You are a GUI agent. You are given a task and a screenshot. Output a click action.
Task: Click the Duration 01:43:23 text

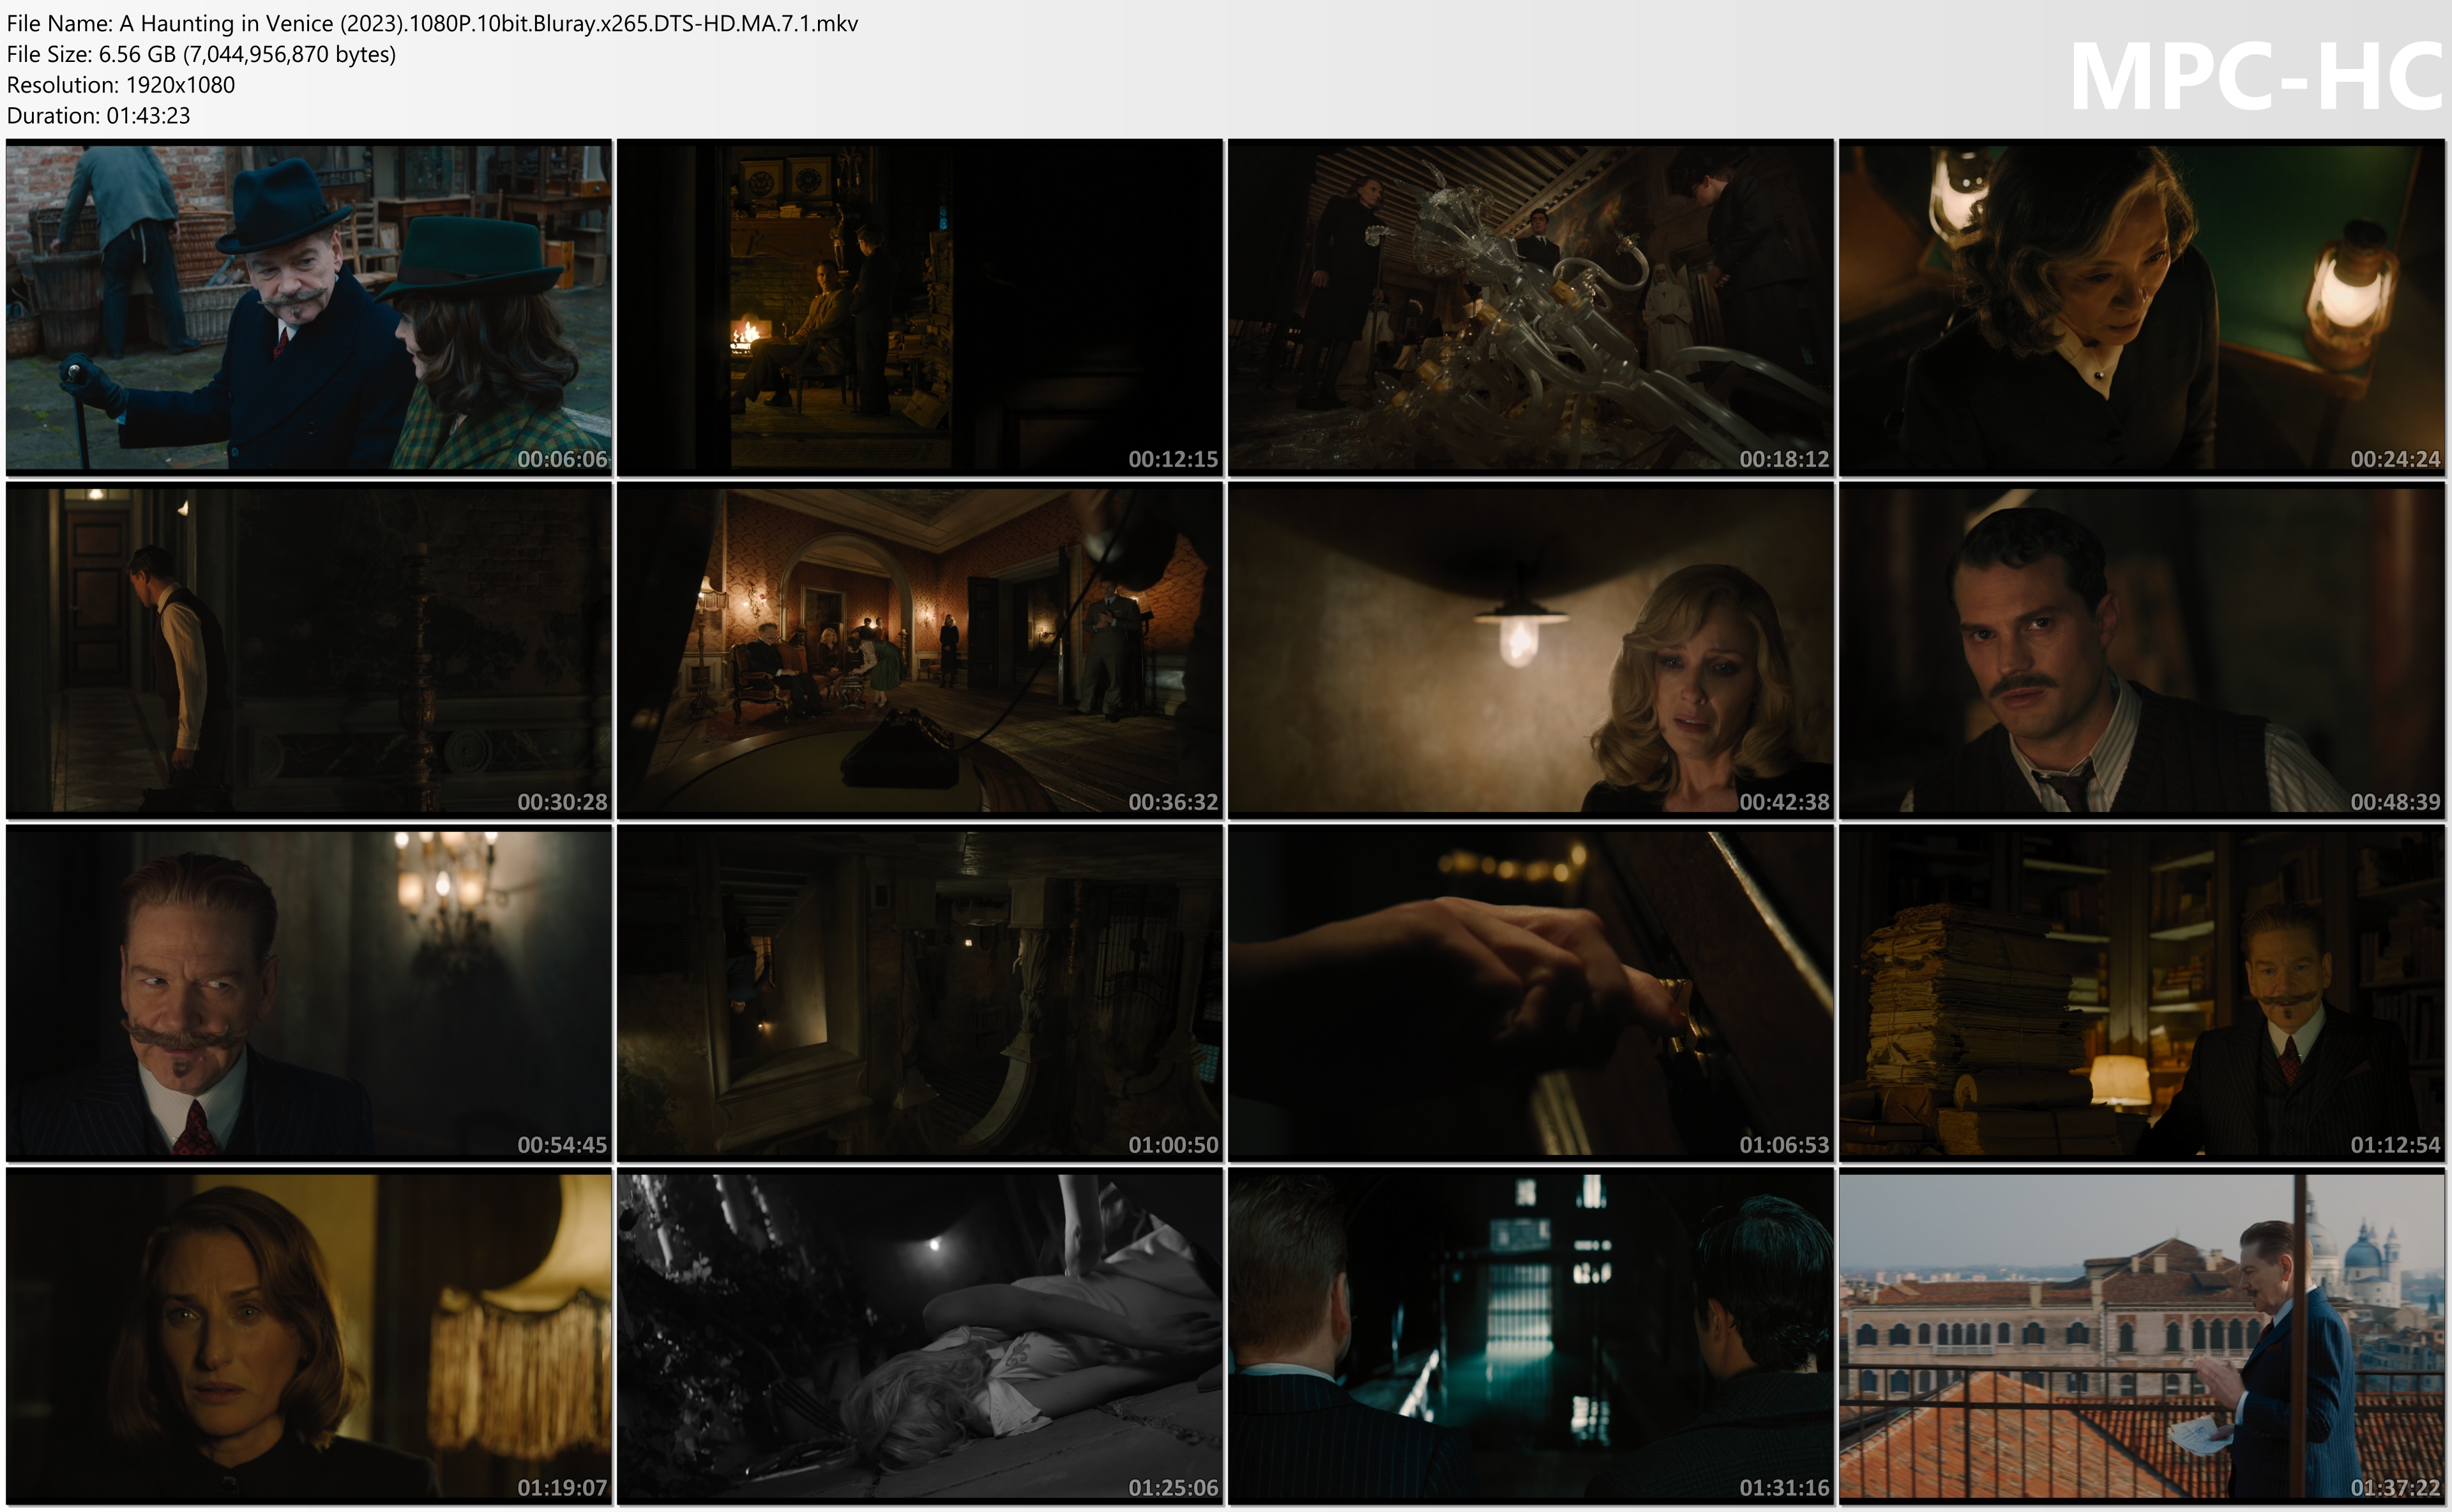[98, 115]
